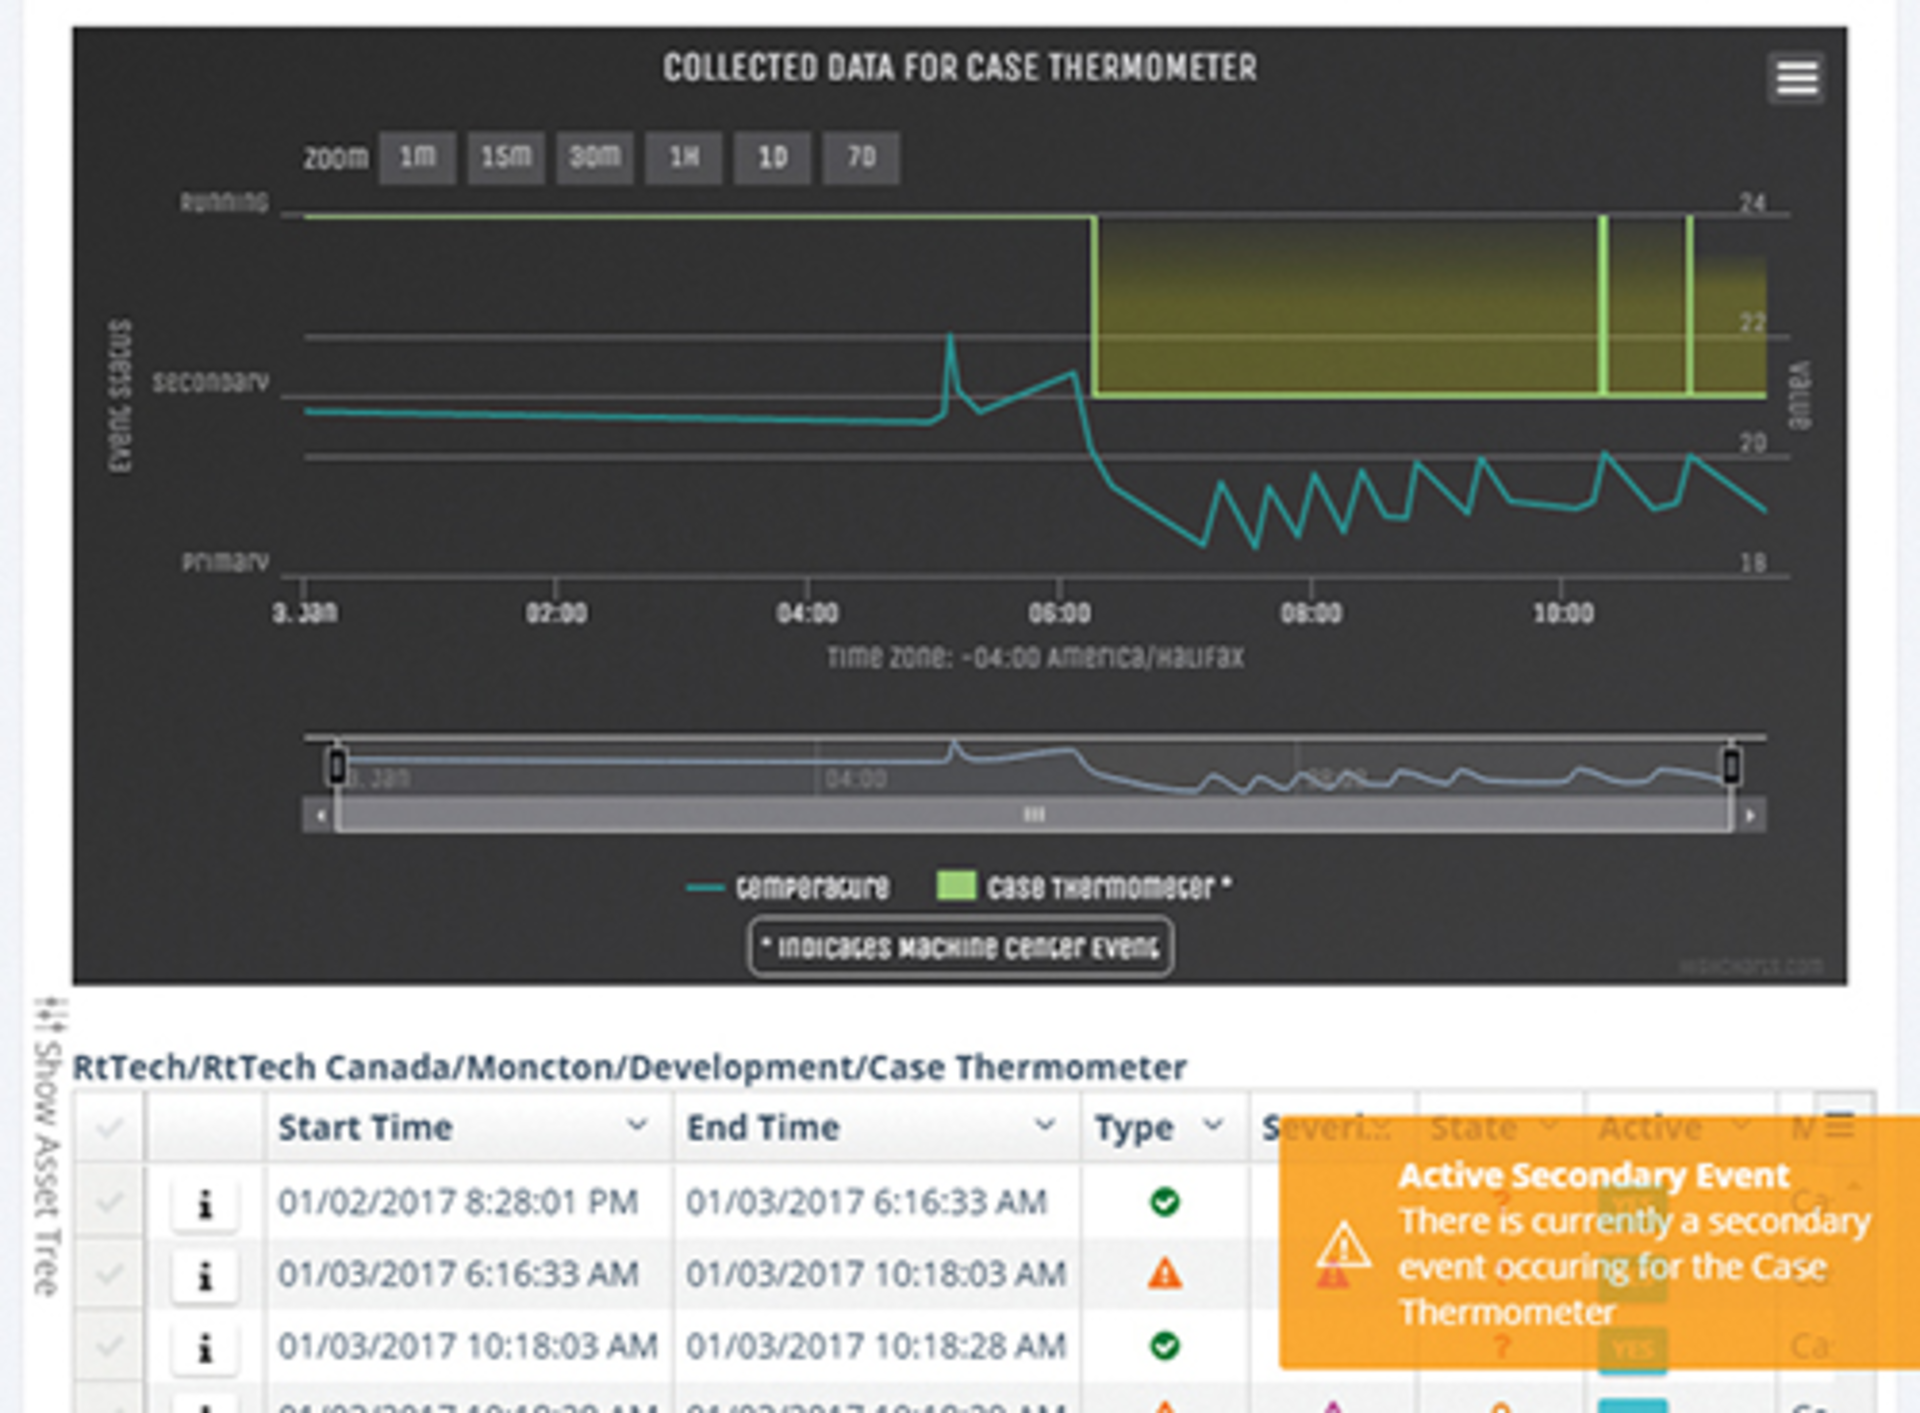Check the checkbox on the first event row
The height and width of the screenshot is (1413, 1920).
(x=110, y=1204)
